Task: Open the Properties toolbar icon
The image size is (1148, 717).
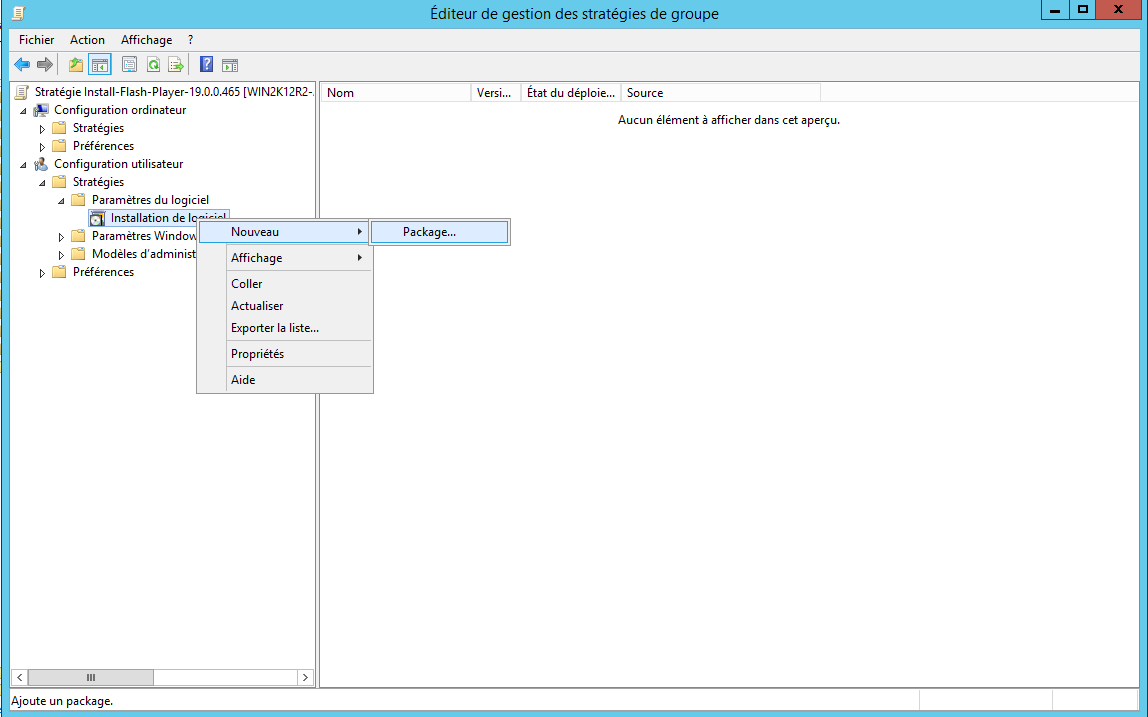Action: (x=129, y=65)
